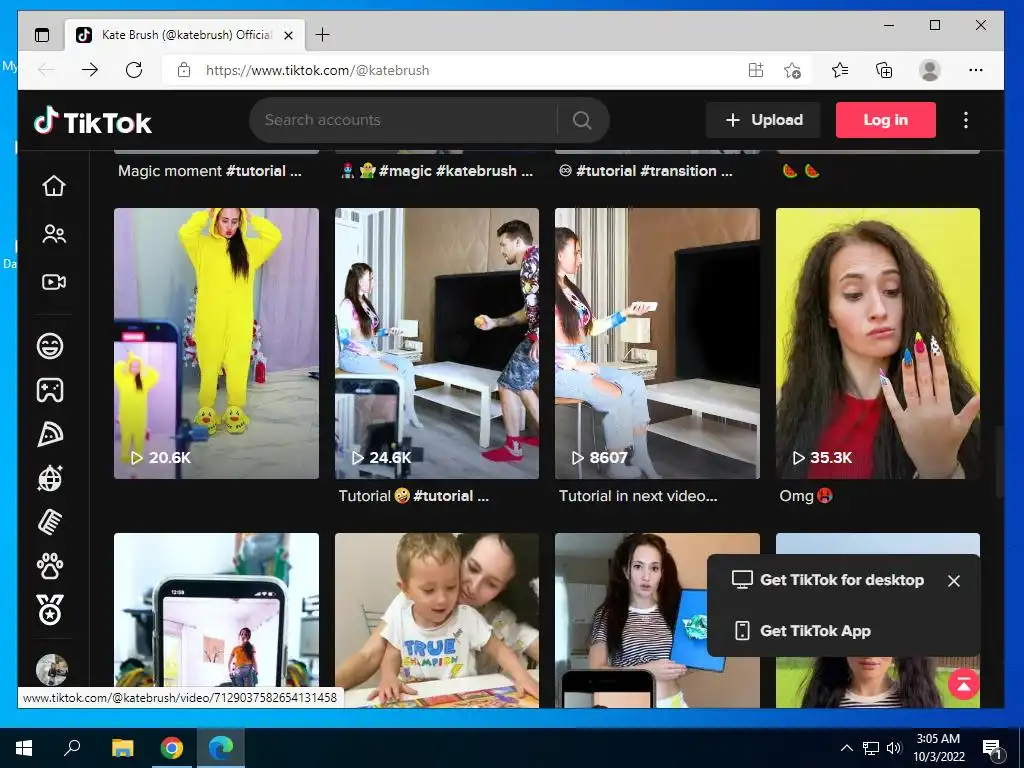The image size is (1024, 768).
Task: Click the Microsoft Edge taskbar icon
Action: 221,748
